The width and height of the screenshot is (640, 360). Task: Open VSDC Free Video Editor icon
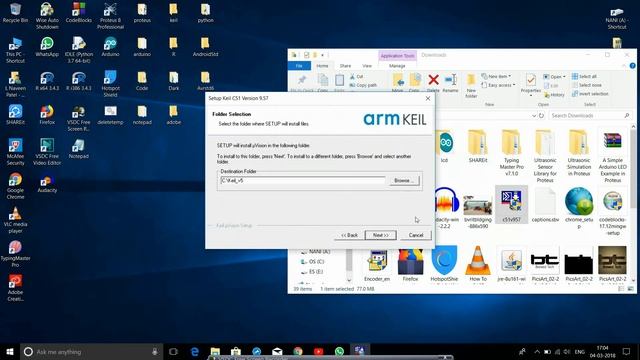point(47,152)
